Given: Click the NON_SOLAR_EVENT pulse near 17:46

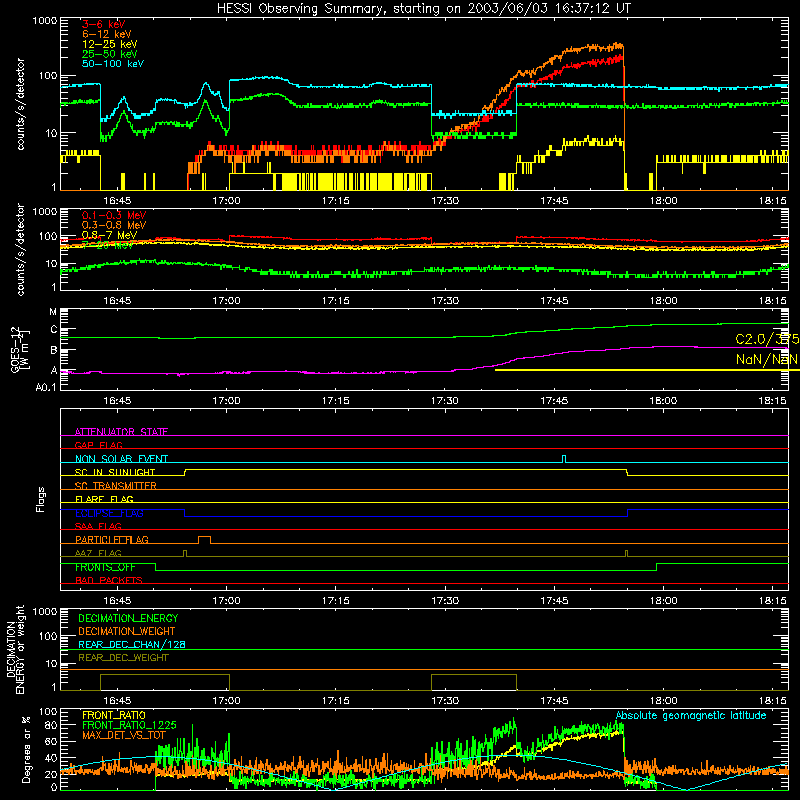Looking at the screenshot, I should pos(564,459).
